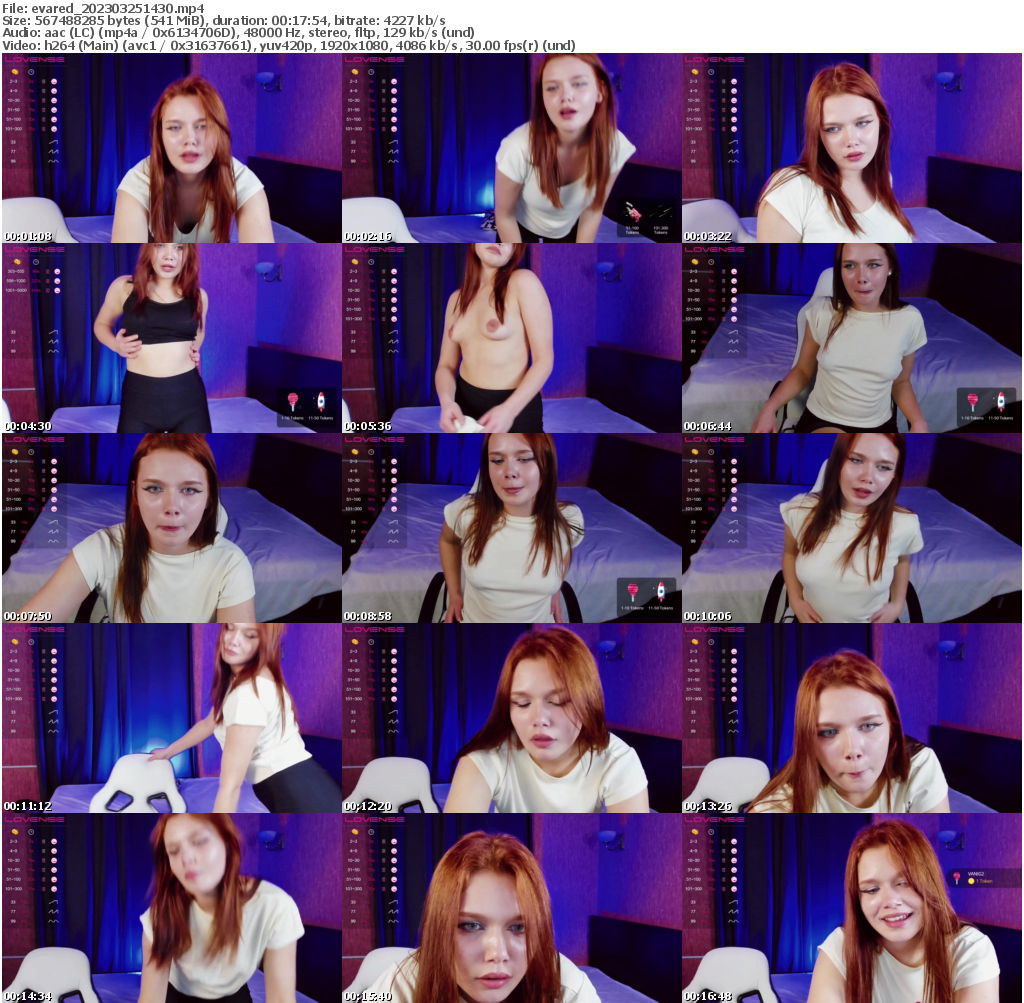
Task: Click the Lovense logo in the top-left overlay
Action: (x=33, y=59)
